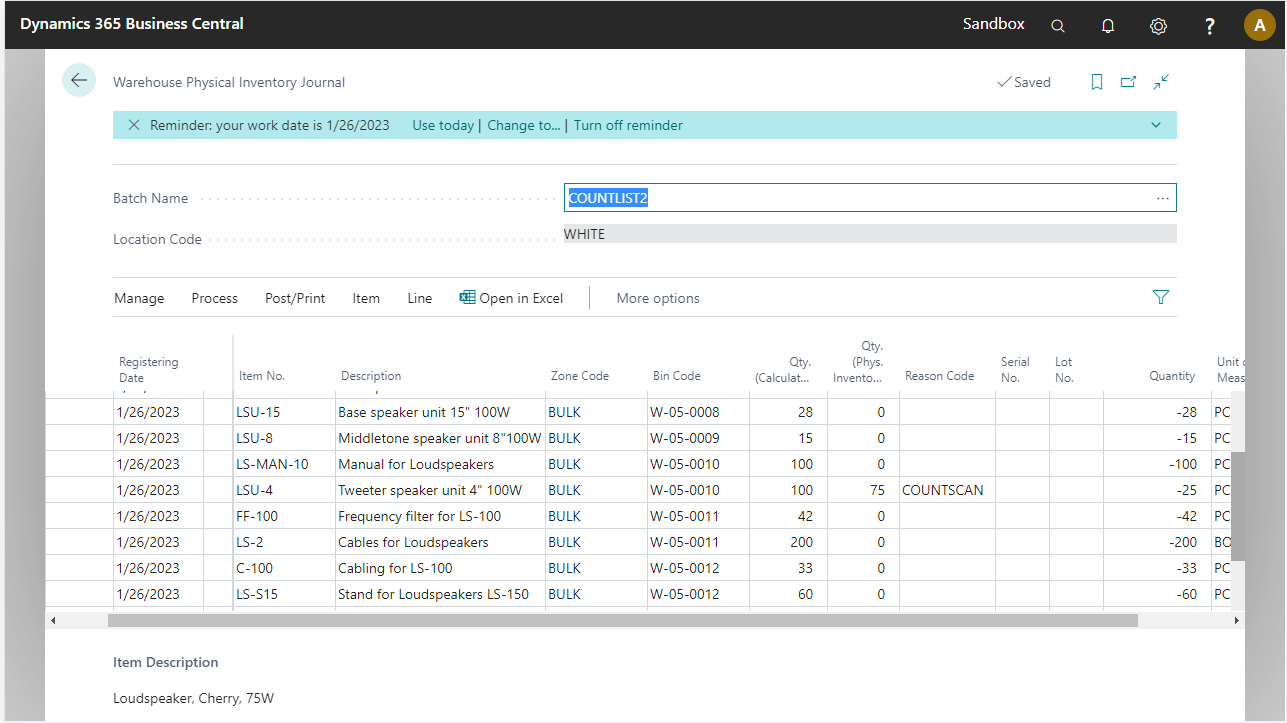The width and height of the screenshot is (1287, 723).
Task: Click Qty. Phys. Inventory value 75
Action: pyautogui.click(x=863, y=490)
